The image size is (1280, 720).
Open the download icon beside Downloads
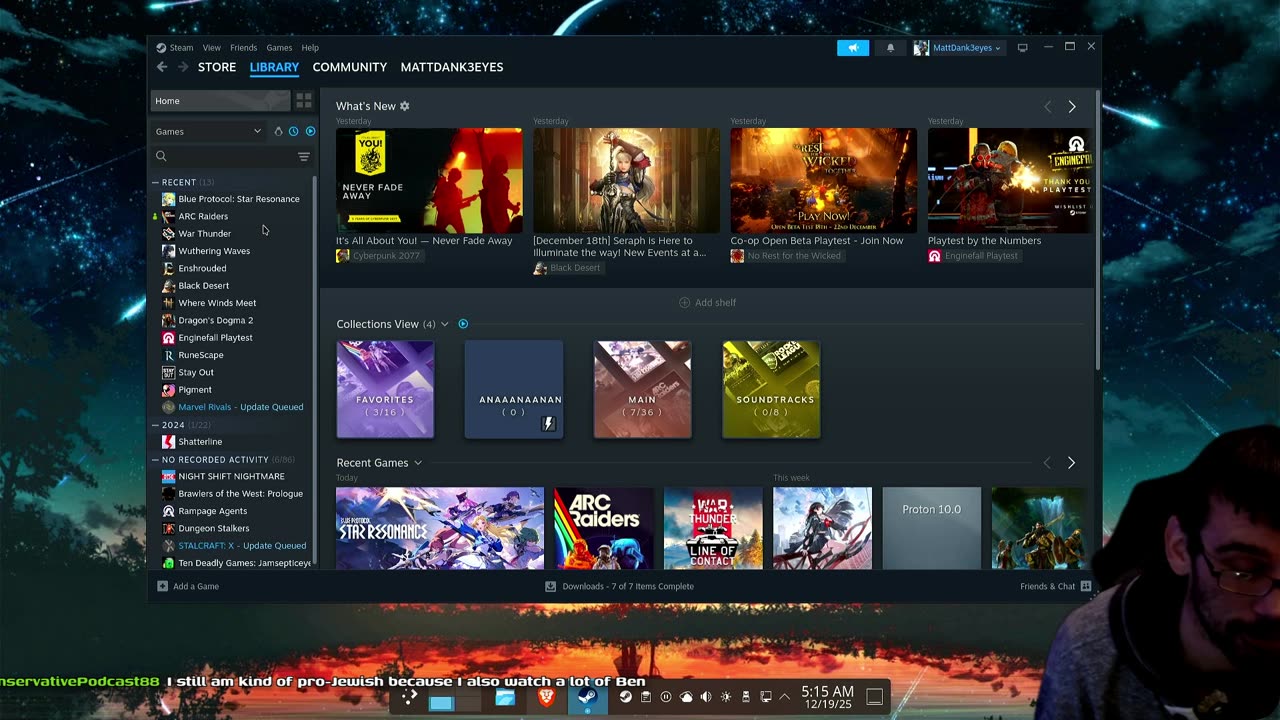coord(550,586)
